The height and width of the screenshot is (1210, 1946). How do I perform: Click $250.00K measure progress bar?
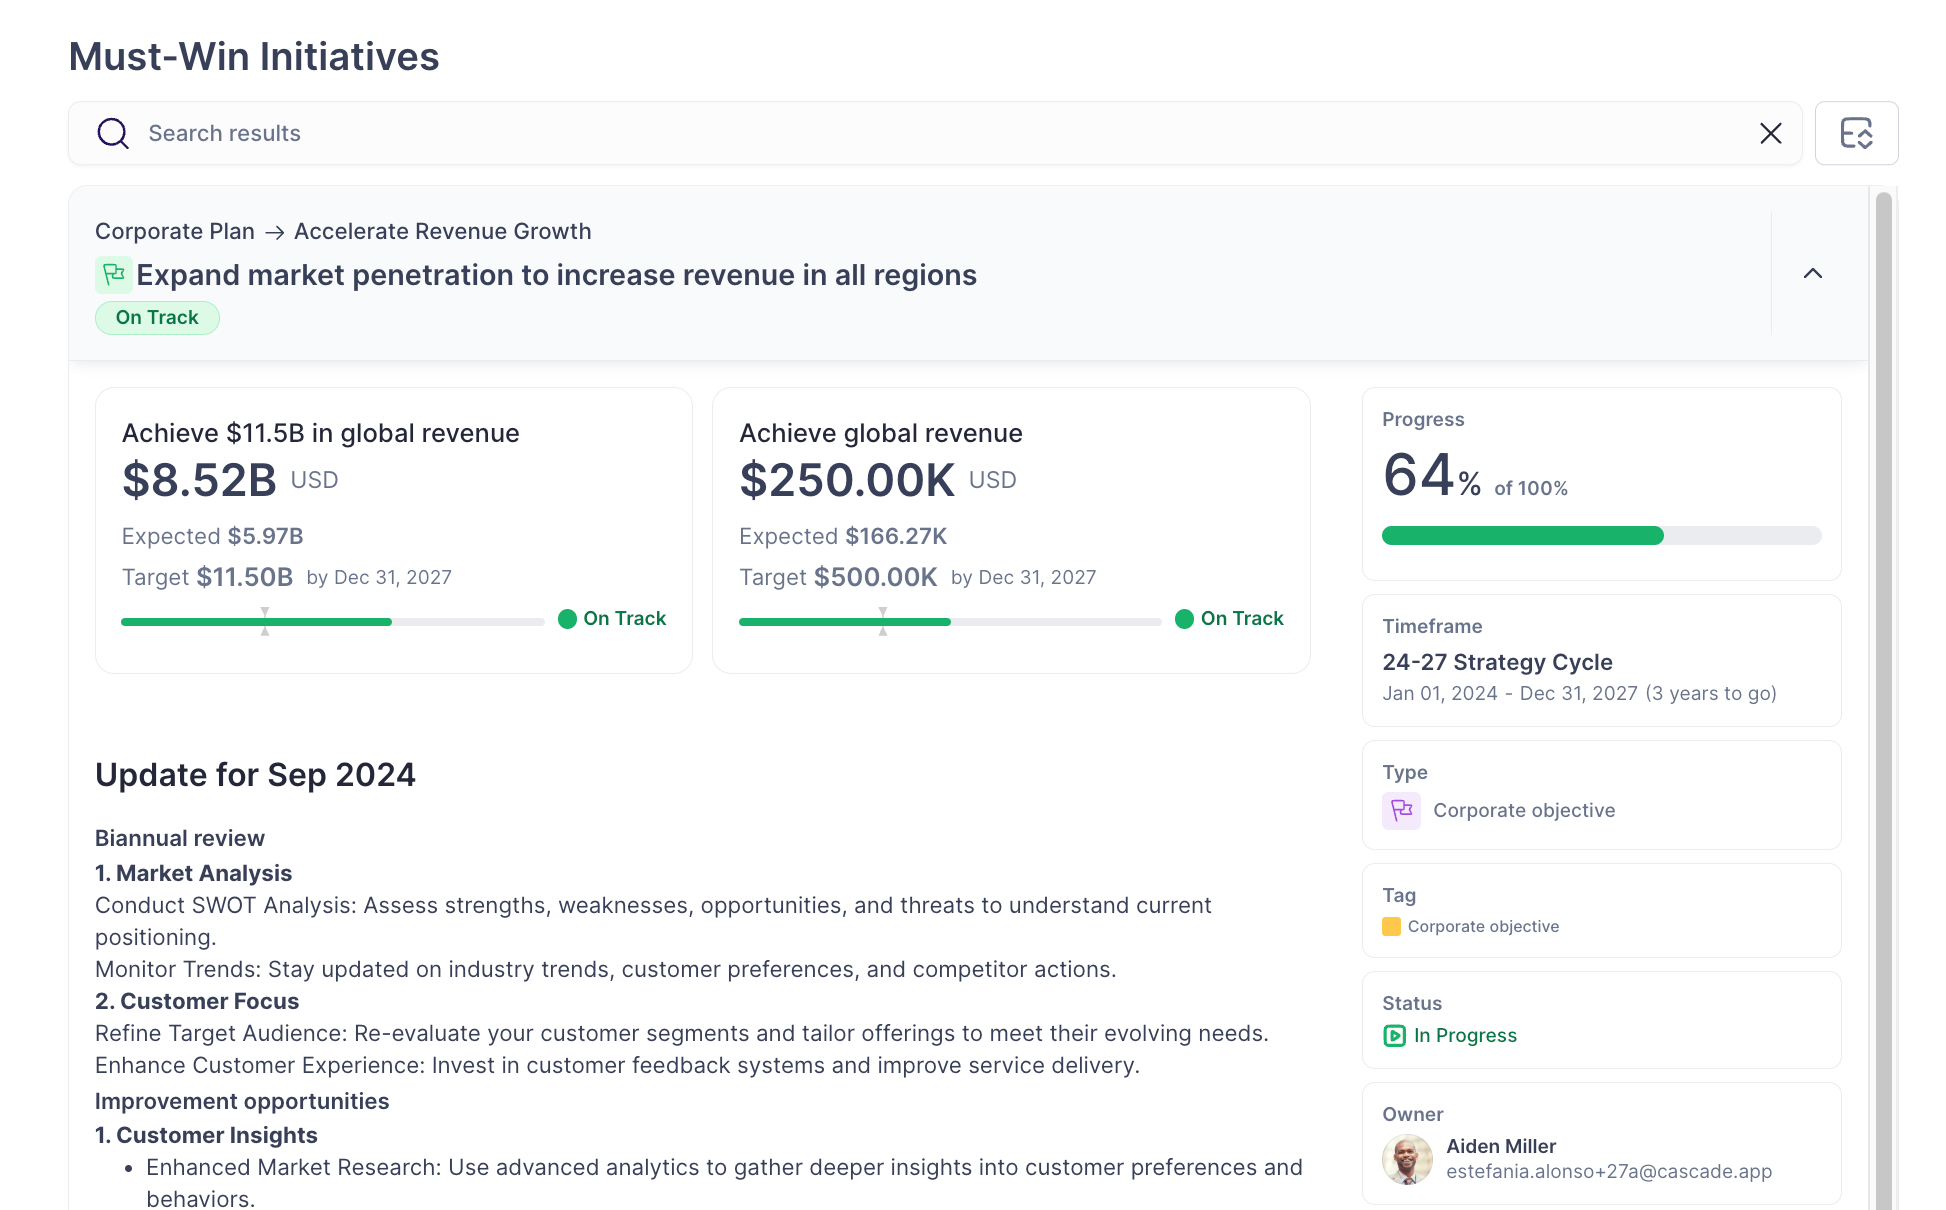pos(949,622)
